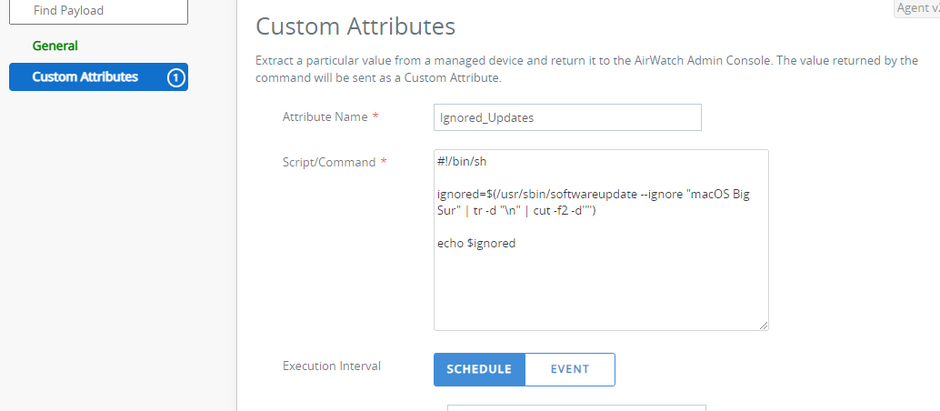Click the Agent version tag
The height and width of the screenshot is (411, 940).
coord(917,8)
